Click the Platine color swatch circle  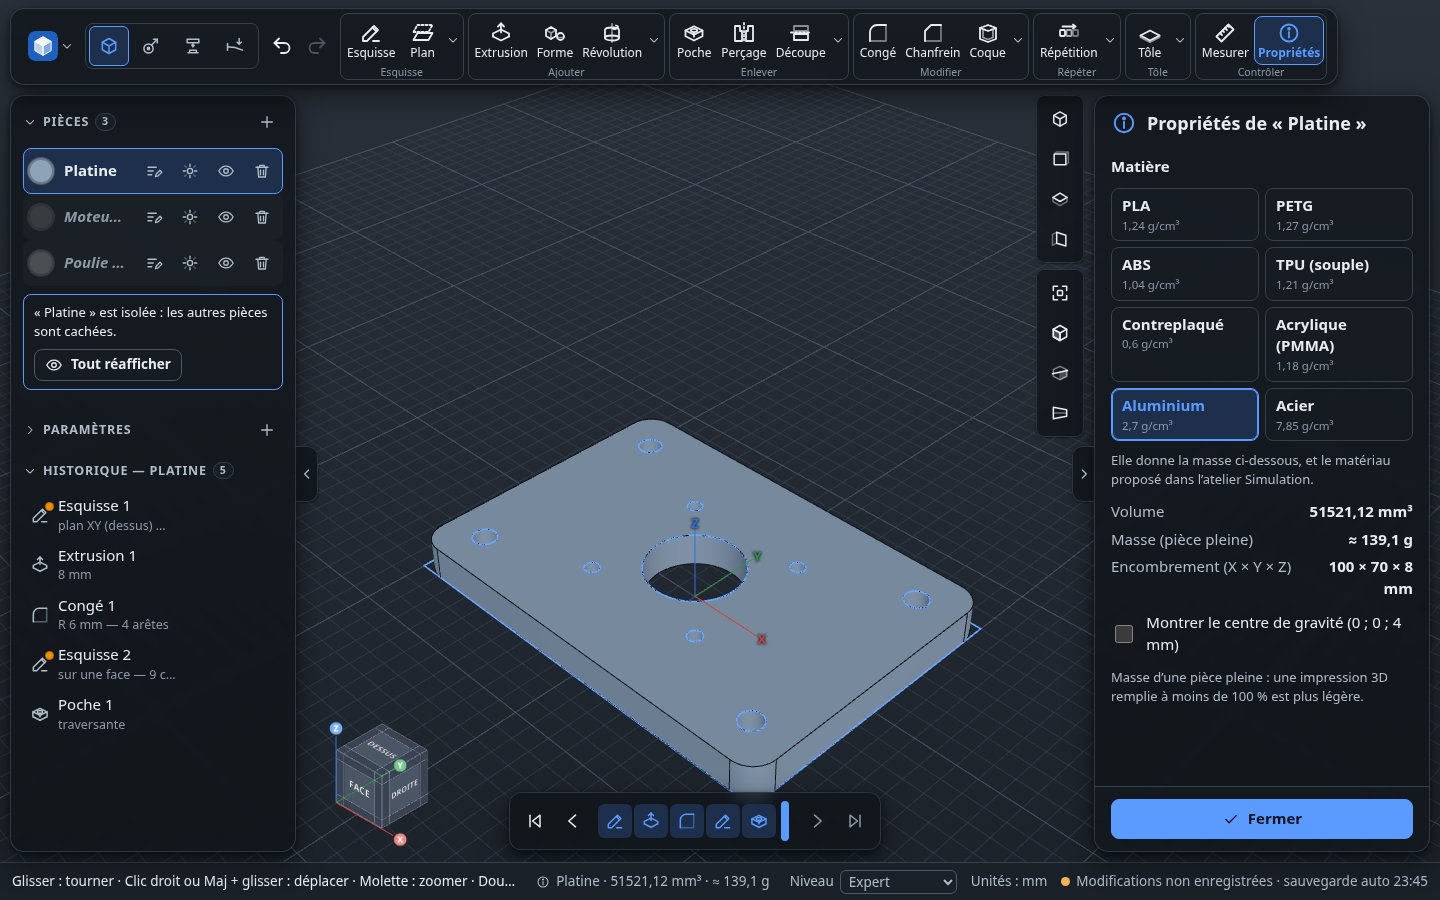[x=41, y=171]
